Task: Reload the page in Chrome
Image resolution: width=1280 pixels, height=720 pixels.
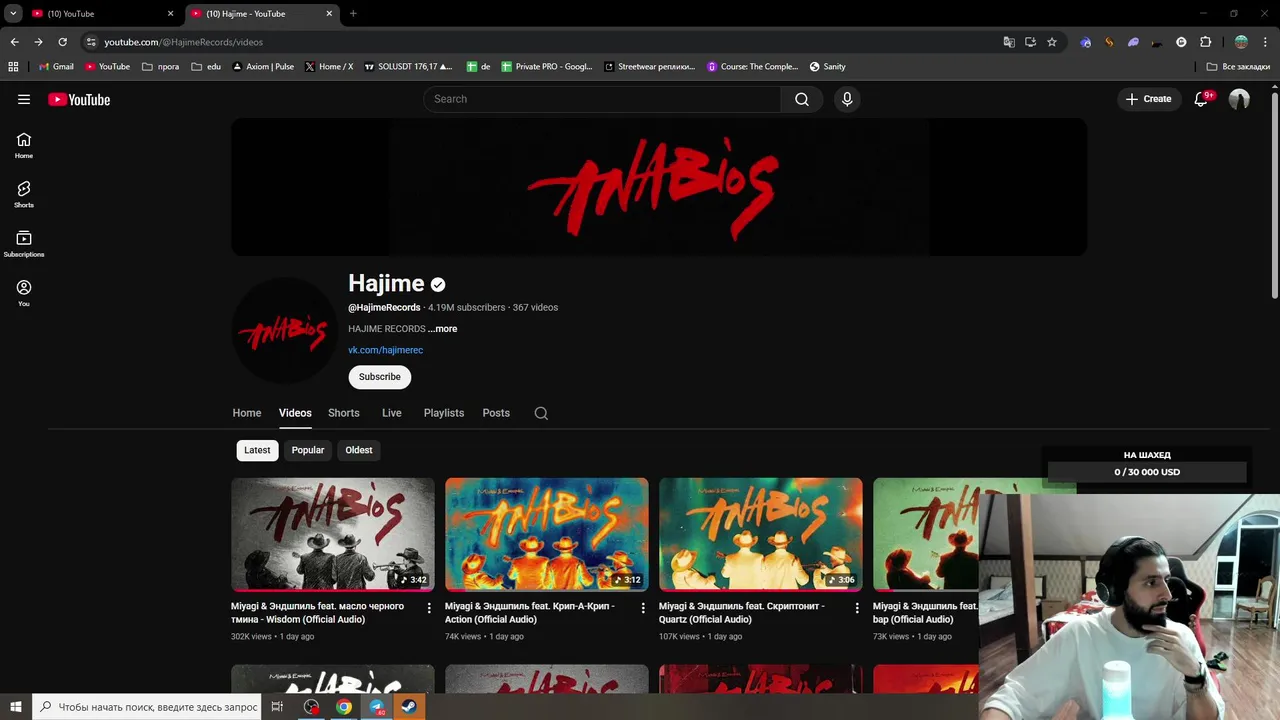Action: click(62, 42)
